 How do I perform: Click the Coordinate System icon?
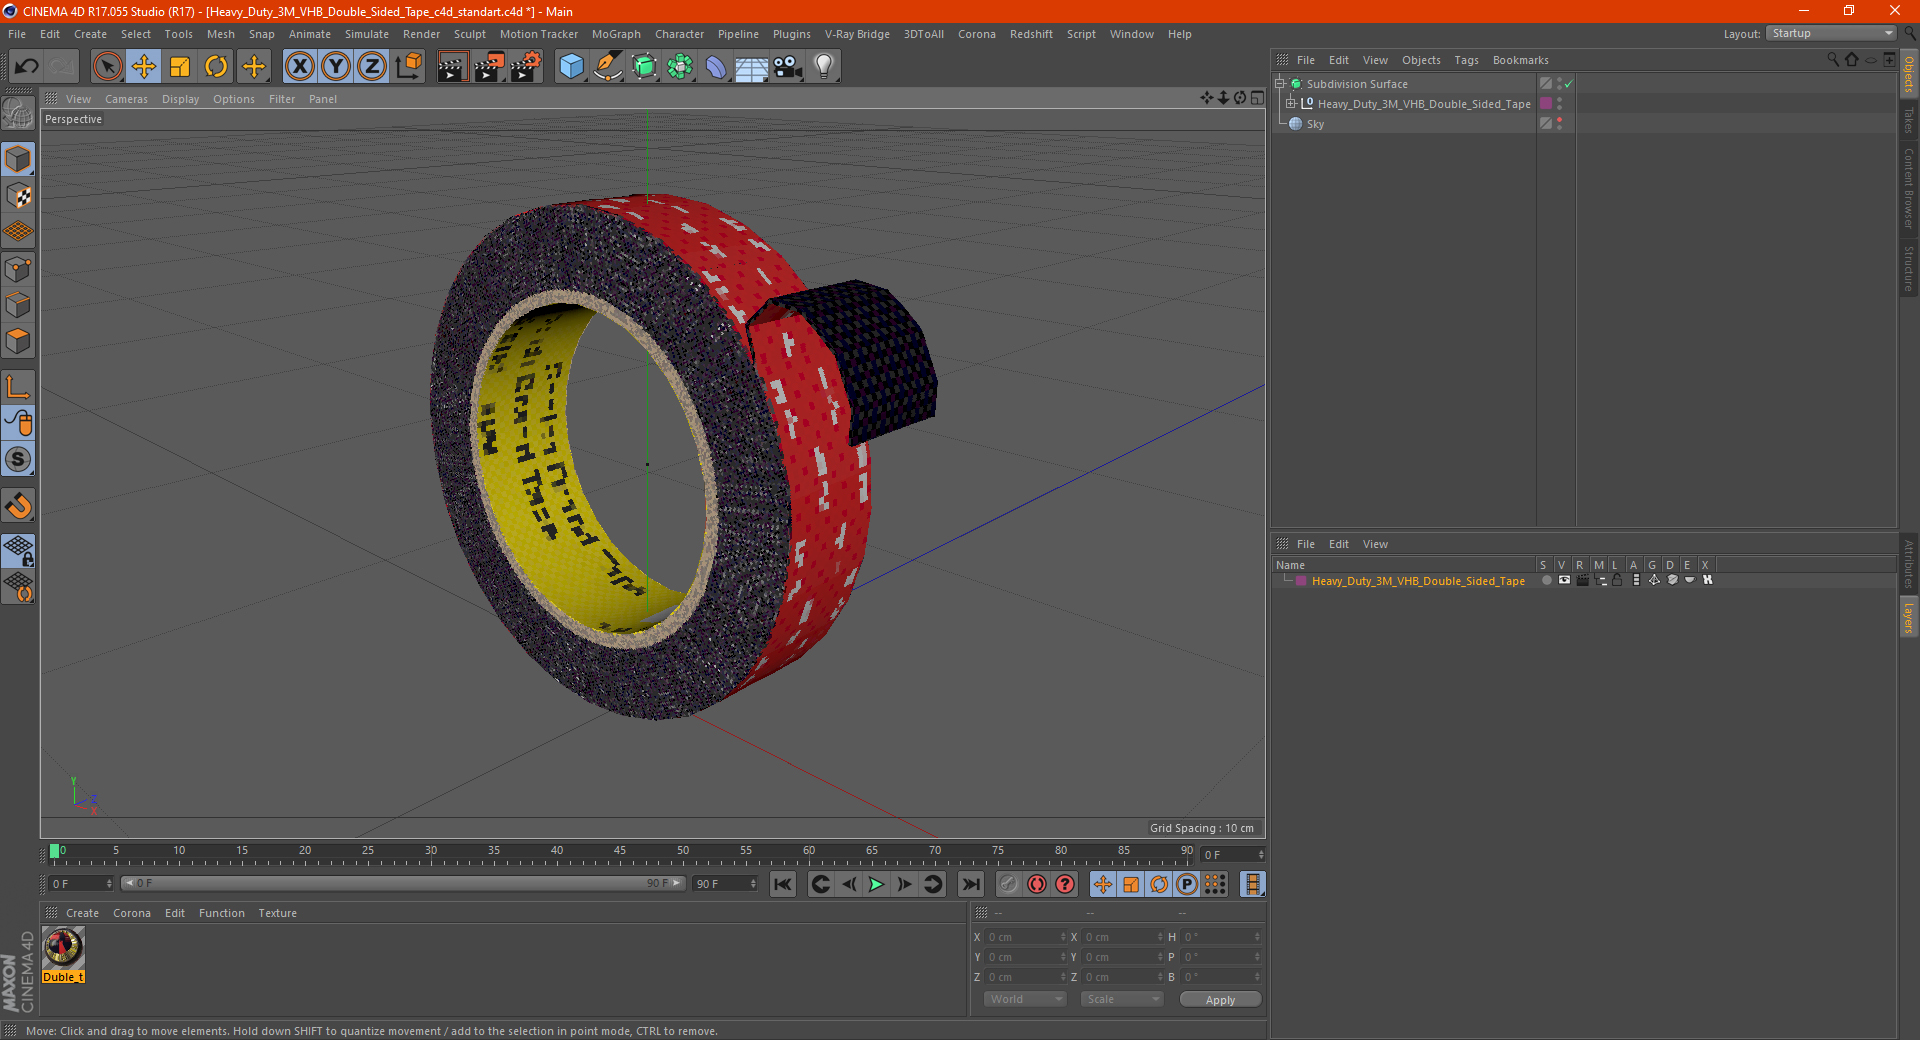coord(409,67)
